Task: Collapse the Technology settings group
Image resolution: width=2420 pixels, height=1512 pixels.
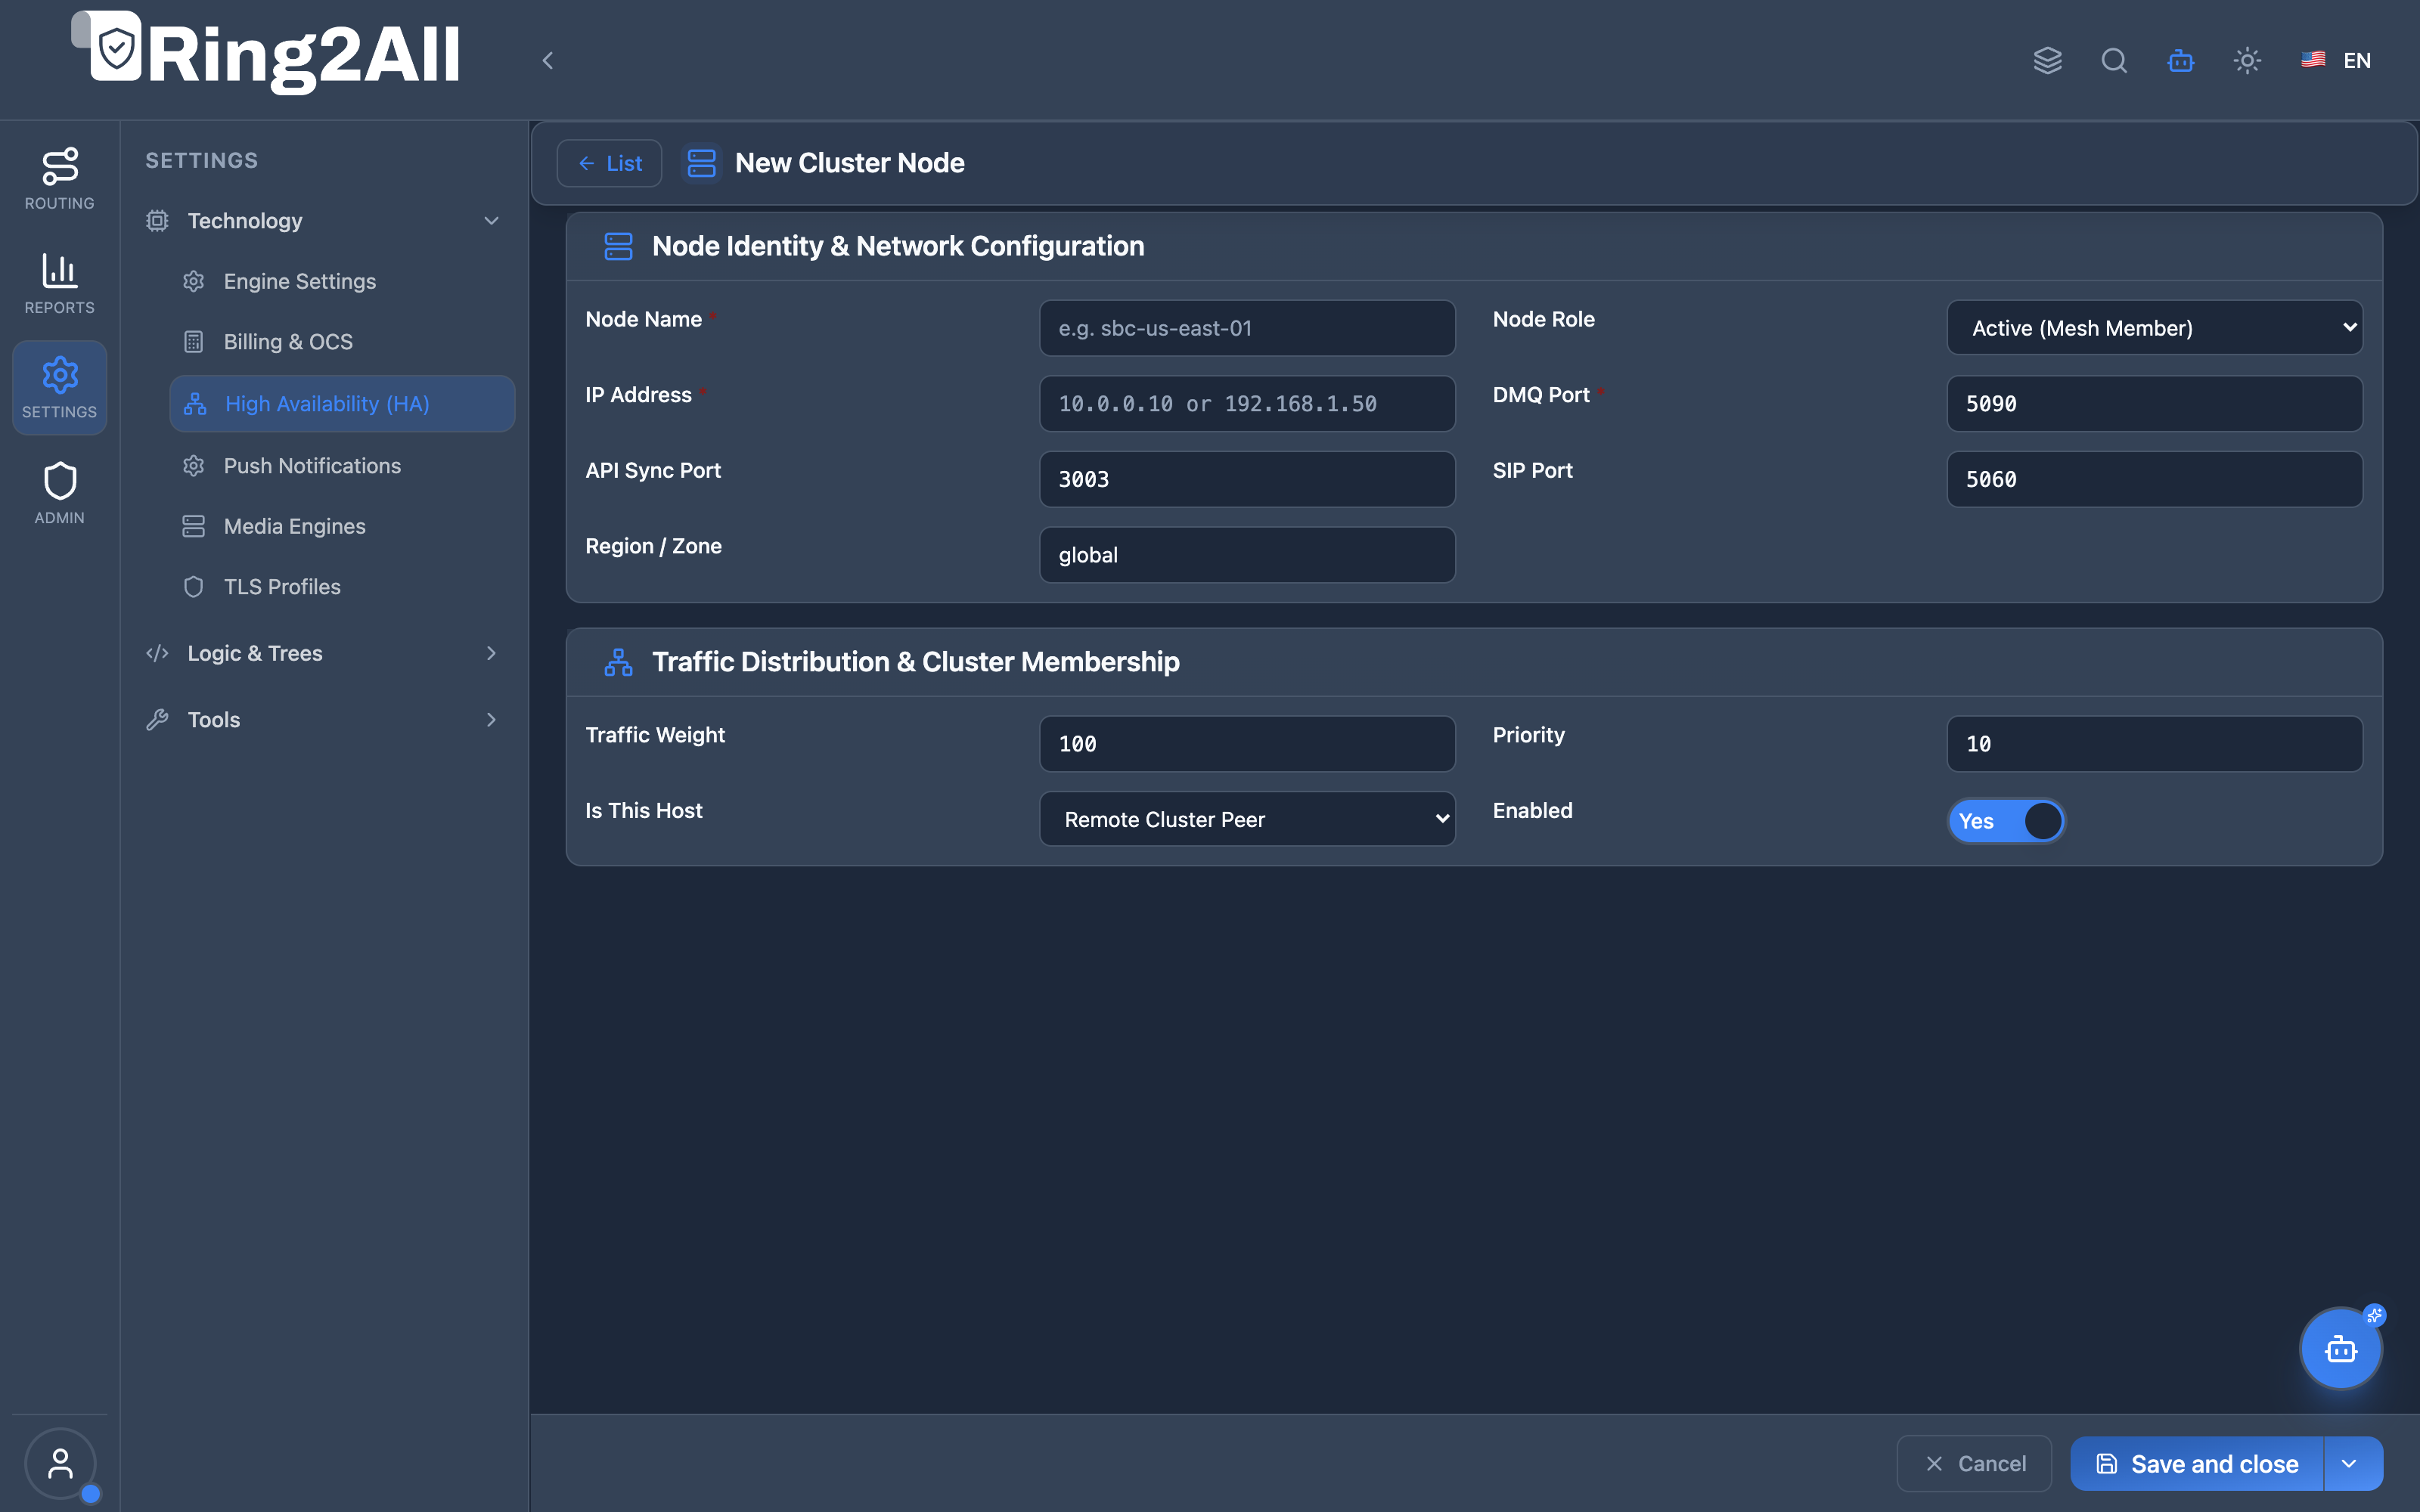Action: pos(323,221)
